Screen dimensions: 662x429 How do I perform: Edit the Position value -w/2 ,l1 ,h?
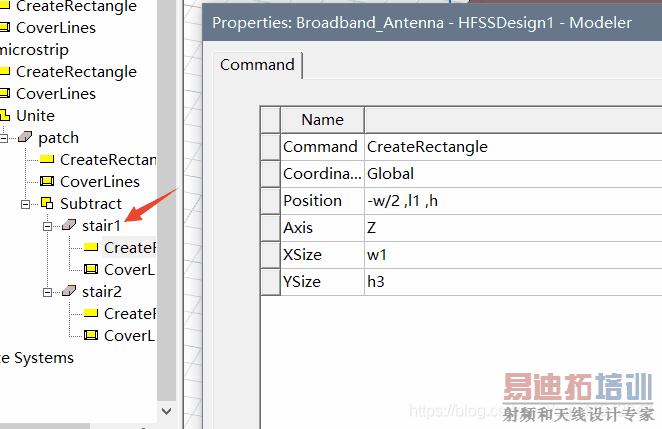coord(513,201)
